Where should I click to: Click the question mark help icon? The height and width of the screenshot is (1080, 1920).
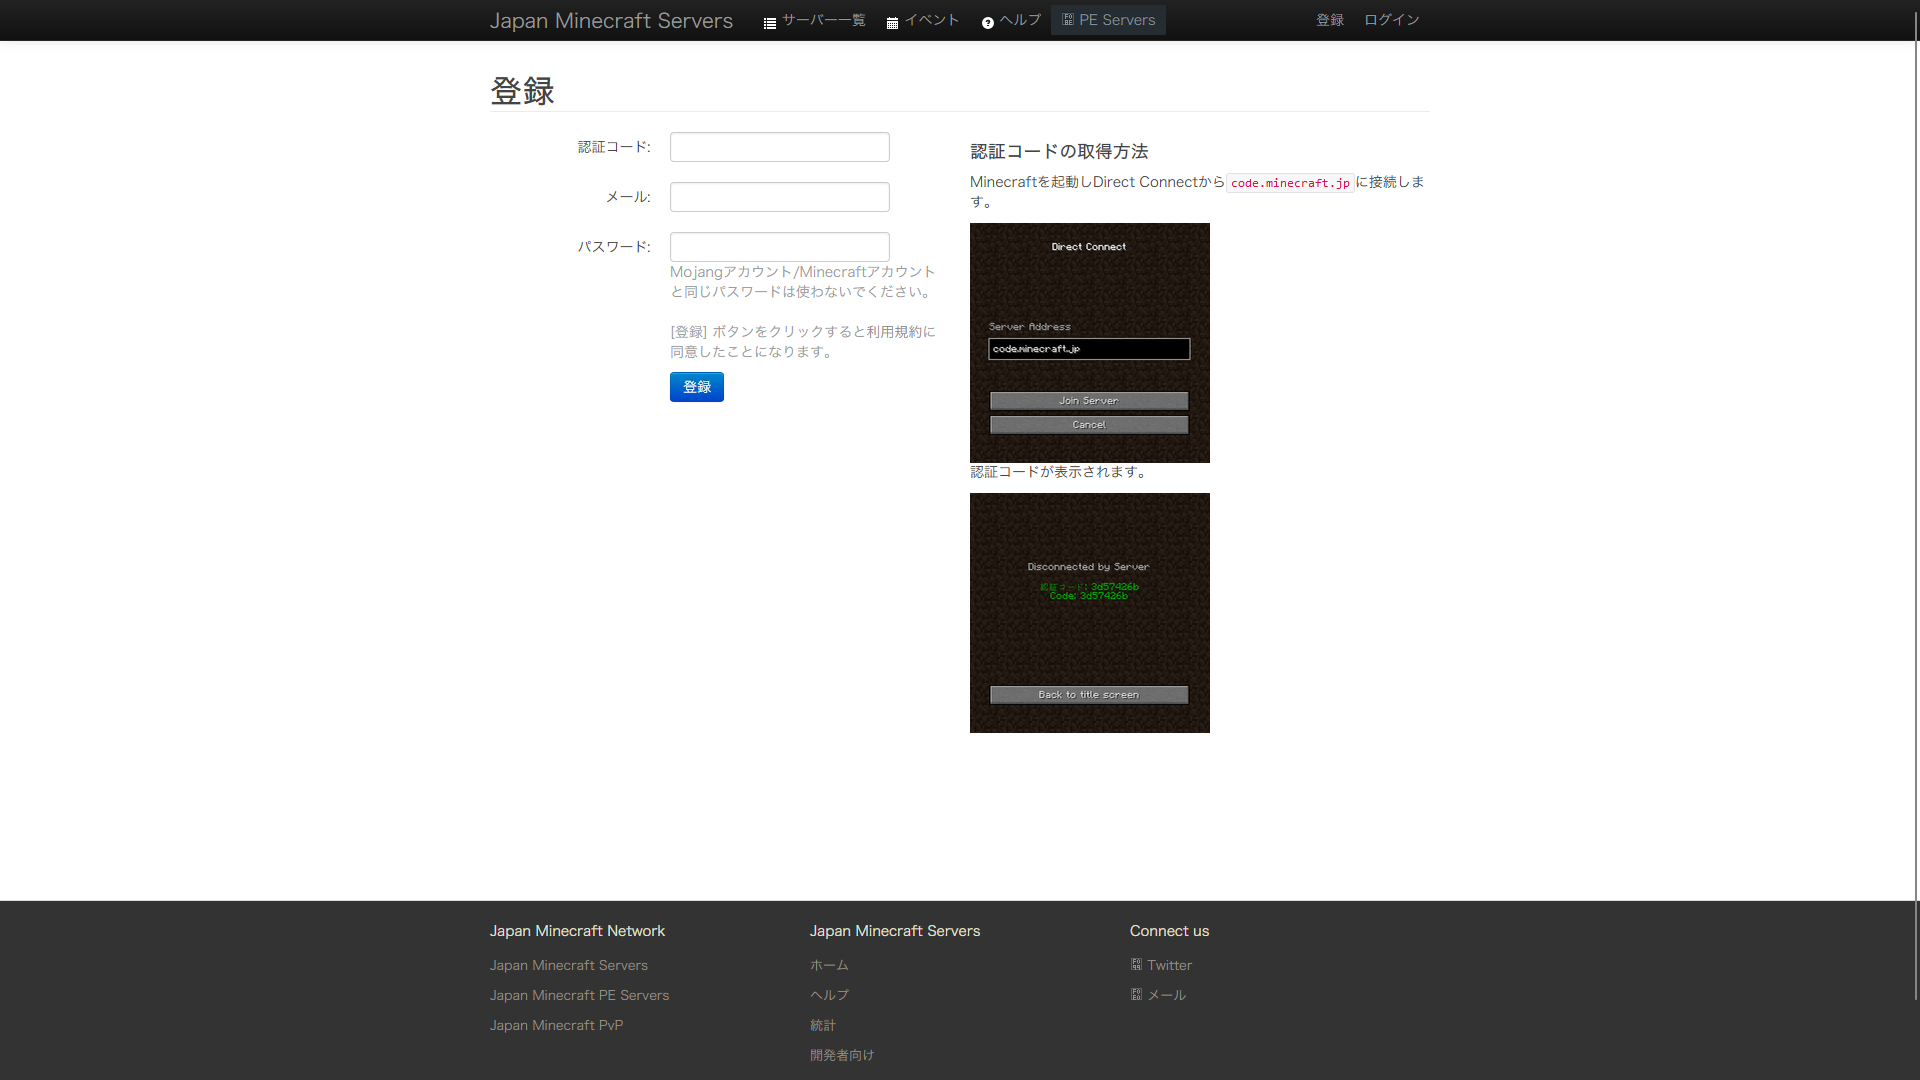(987, 23)
